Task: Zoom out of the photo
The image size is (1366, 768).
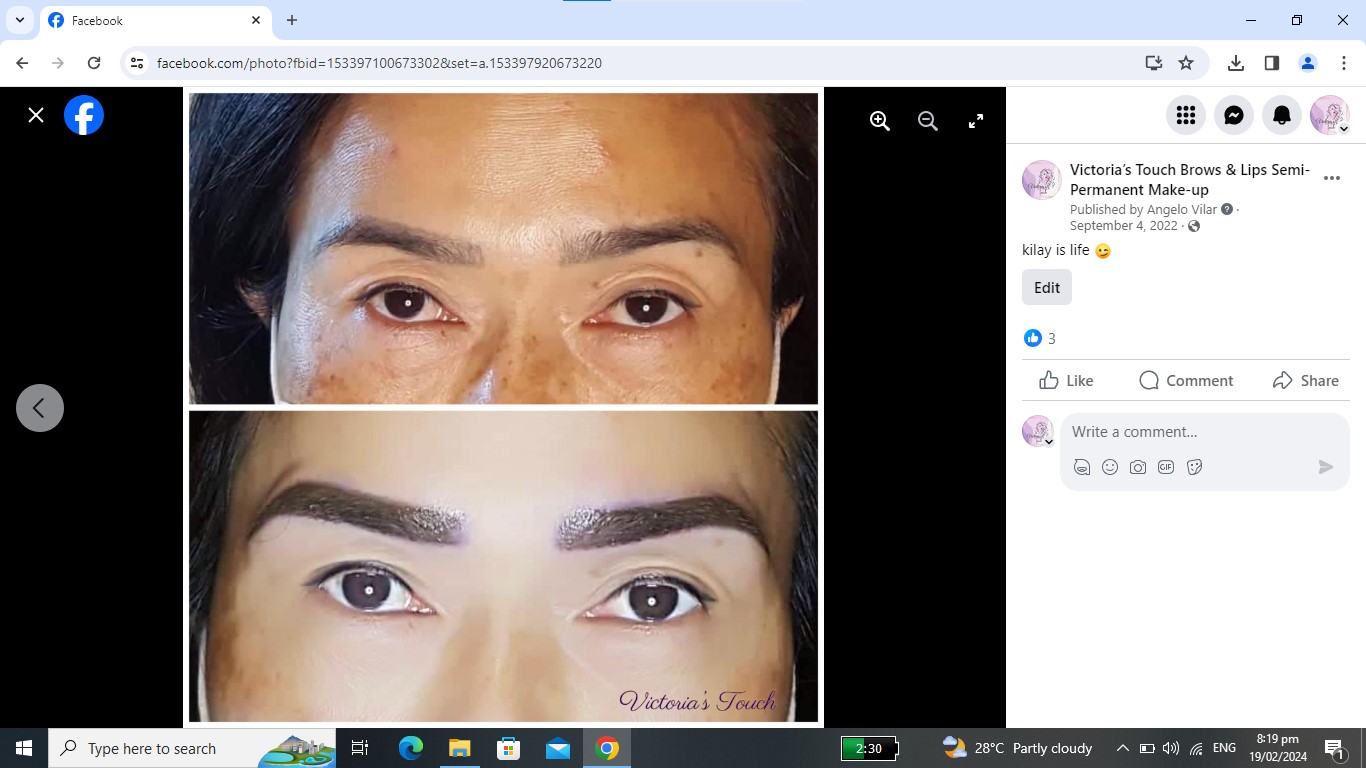Action: 928,121
